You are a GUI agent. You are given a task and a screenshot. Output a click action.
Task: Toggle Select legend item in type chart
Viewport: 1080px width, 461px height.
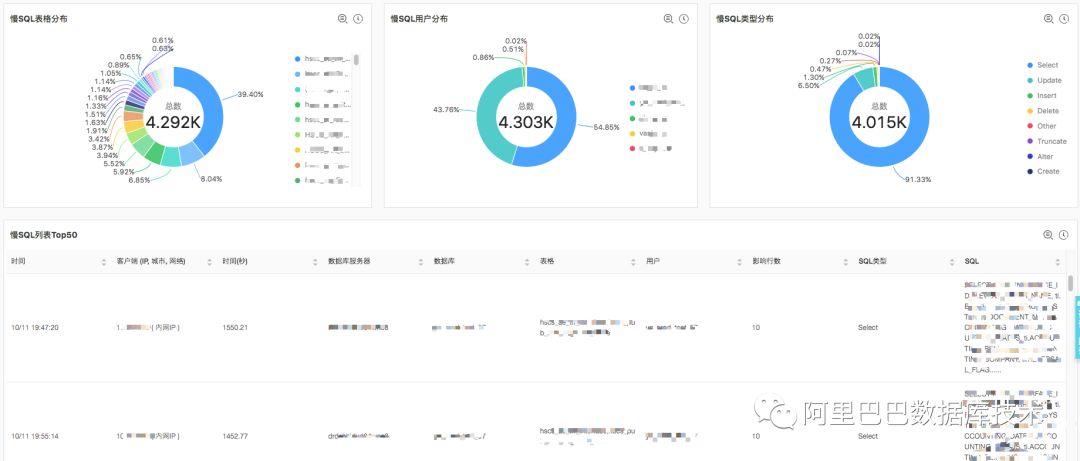(1043, 65)
